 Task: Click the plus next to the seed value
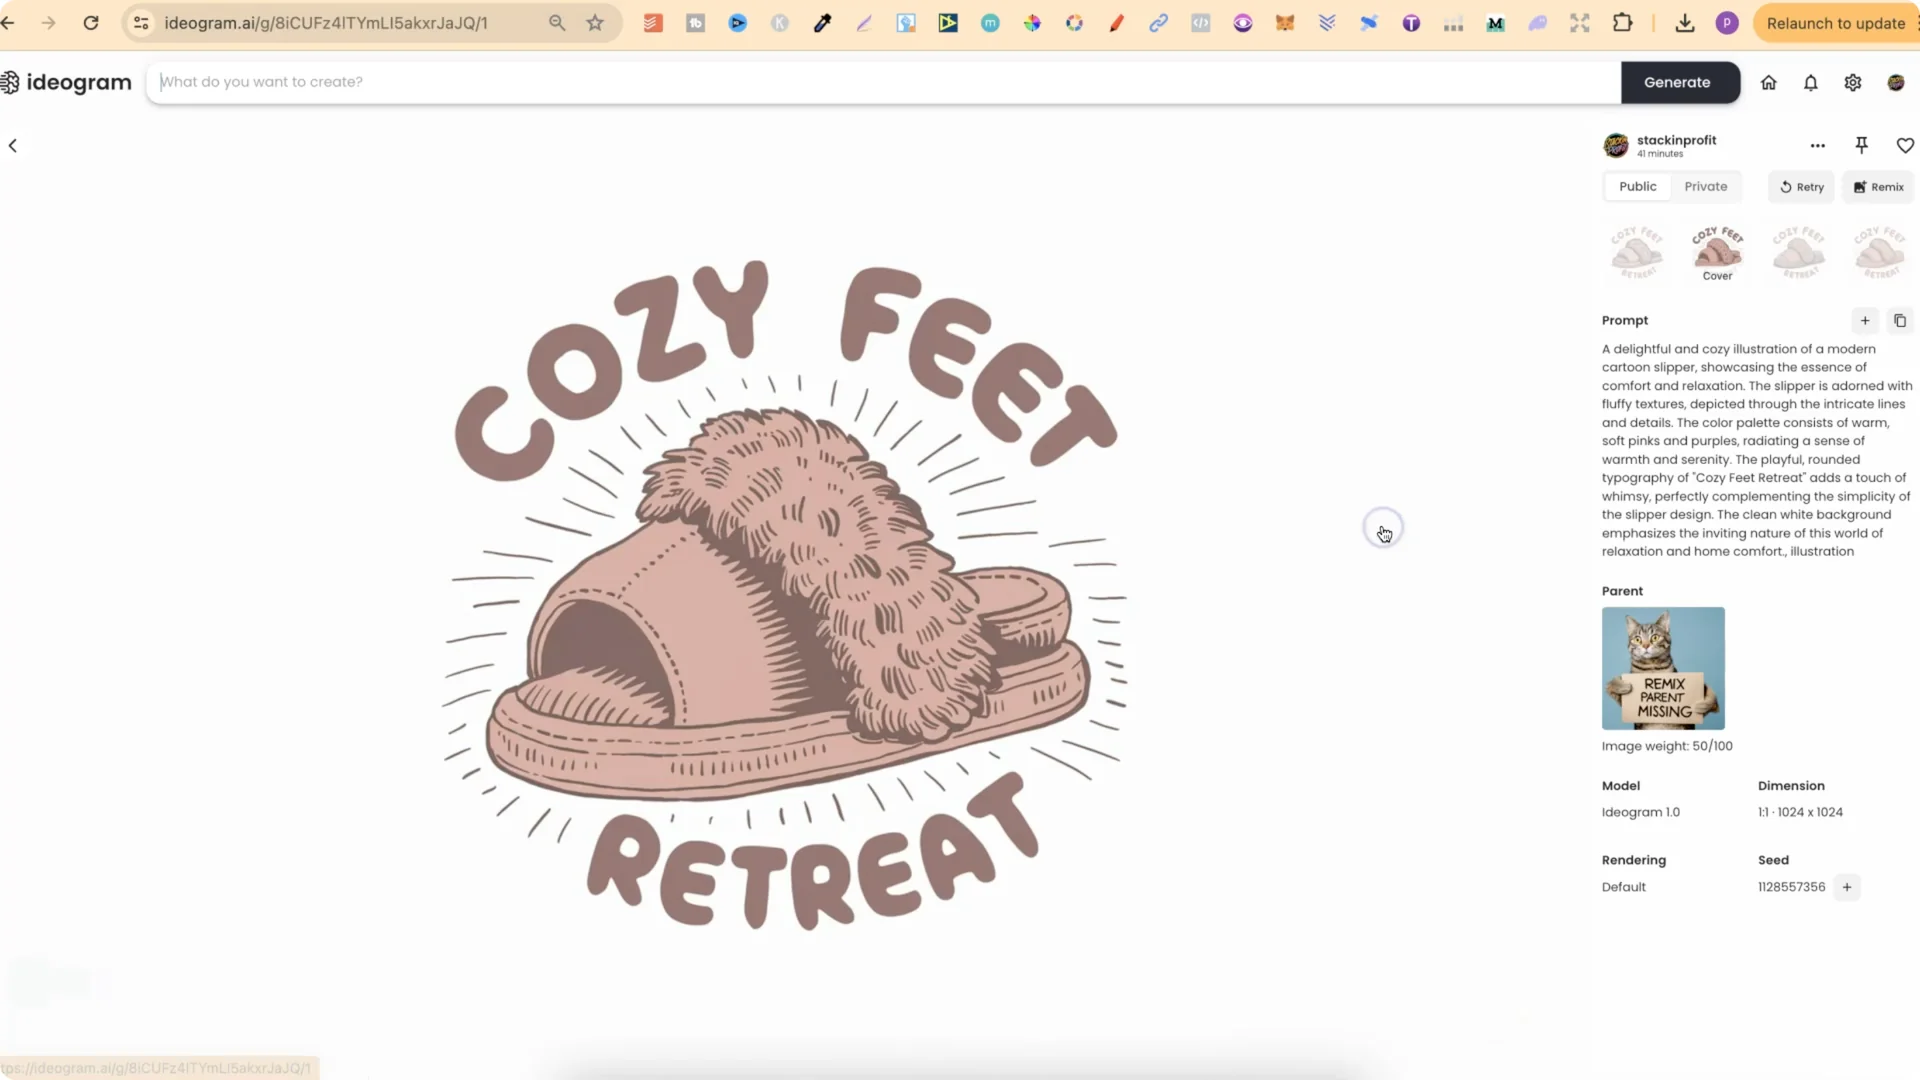(1846, 887)
